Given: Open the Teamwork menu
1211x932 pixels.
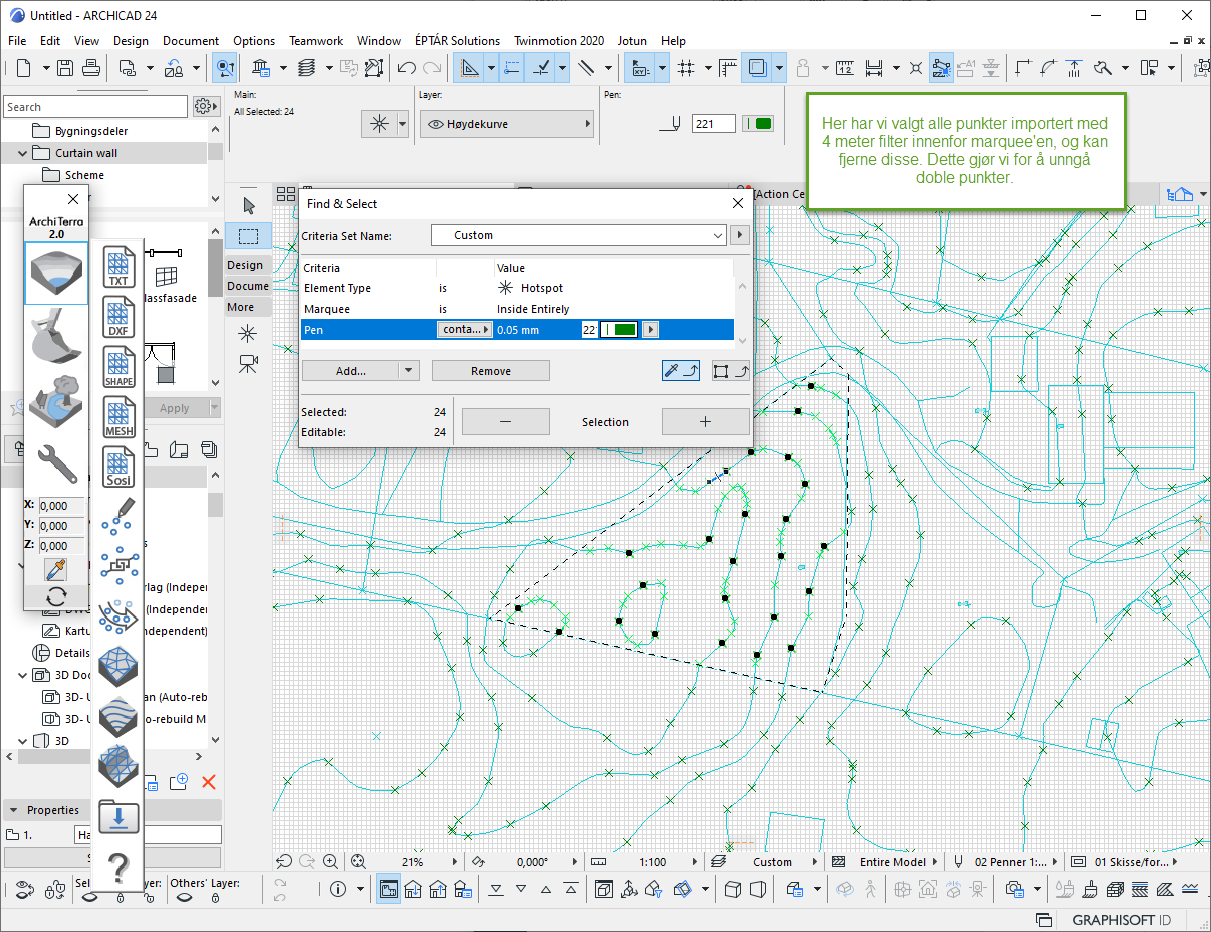Looking at the screenshot, I should coord(316,41).
